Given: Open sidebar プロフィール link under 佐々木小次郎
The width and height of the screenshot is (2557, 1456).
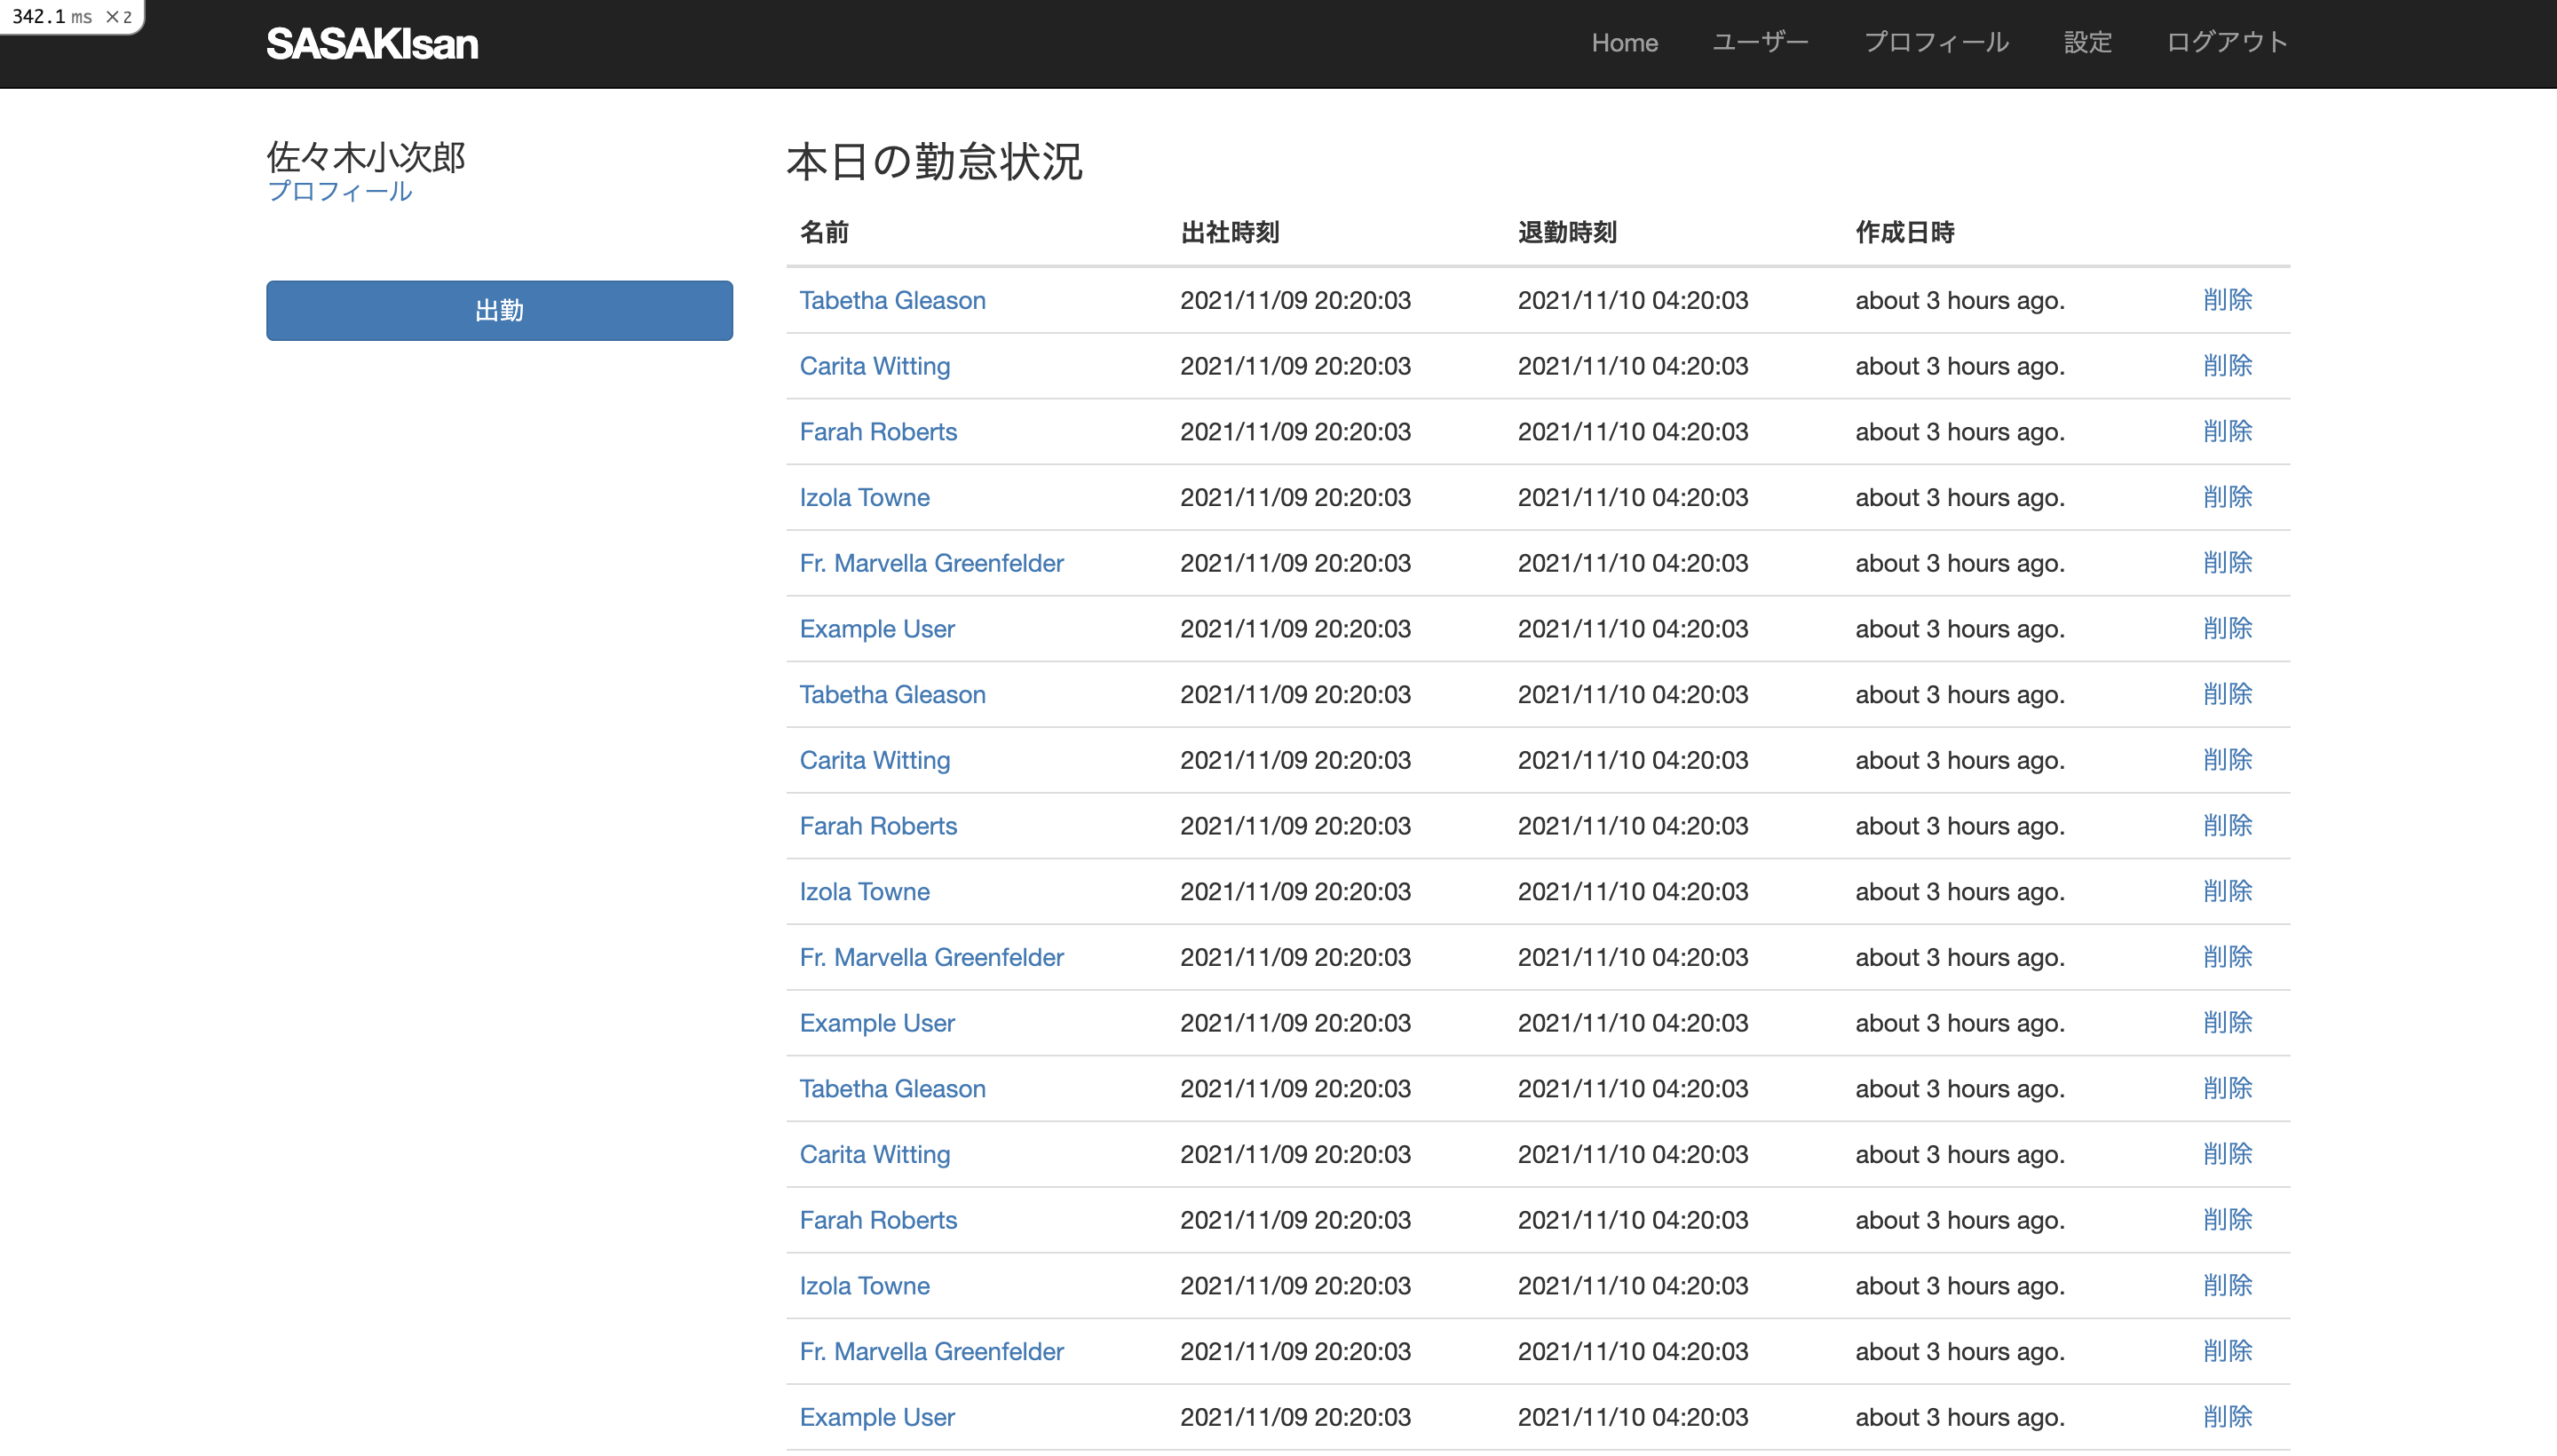Looking at the screenshot, I should pyautogui.click(x=339, y=192).
